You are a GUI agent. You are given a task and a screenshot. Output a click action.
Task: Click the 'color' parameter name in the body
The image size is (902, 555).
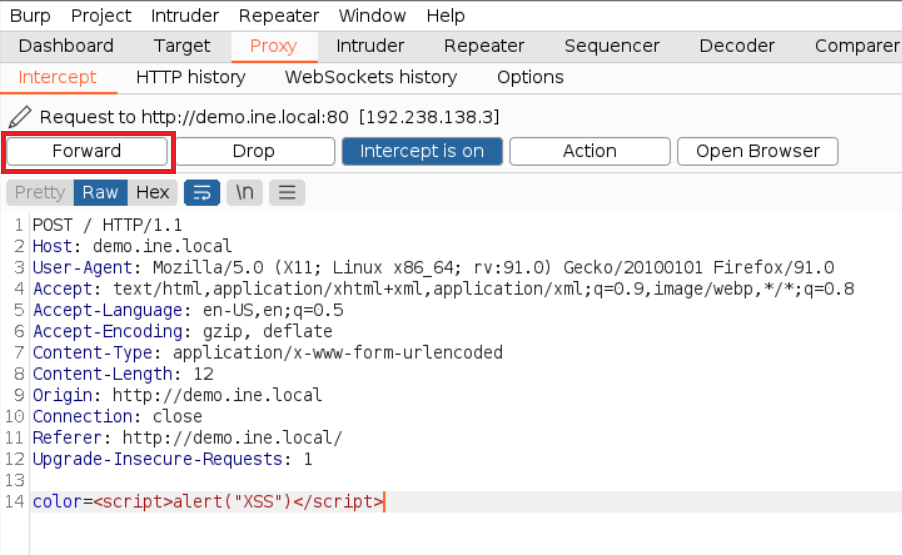[58, 502]
